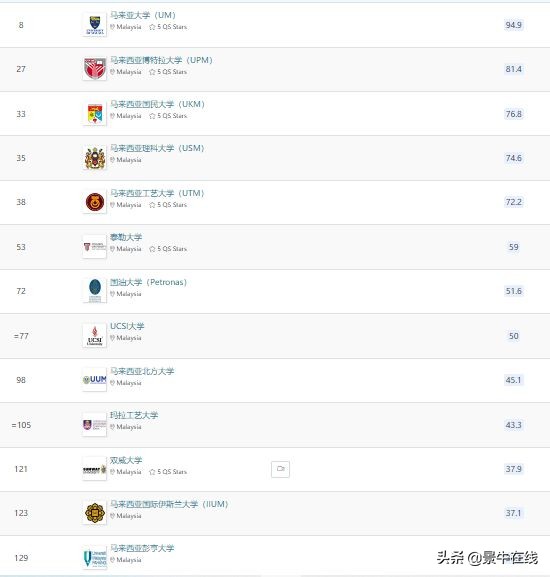Click the 5 QS Stars badge for UTM

(168, 205)
